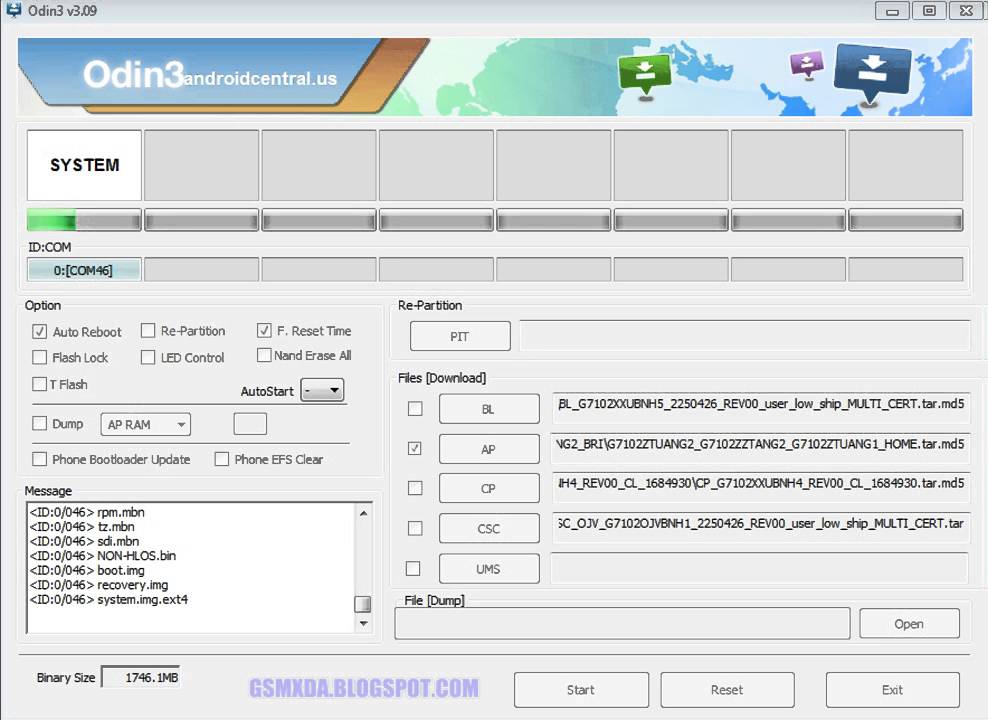The width and height of the screenshot is (988, 720).
Task: Click the SYSTEM status box
Action: [84, 165]
